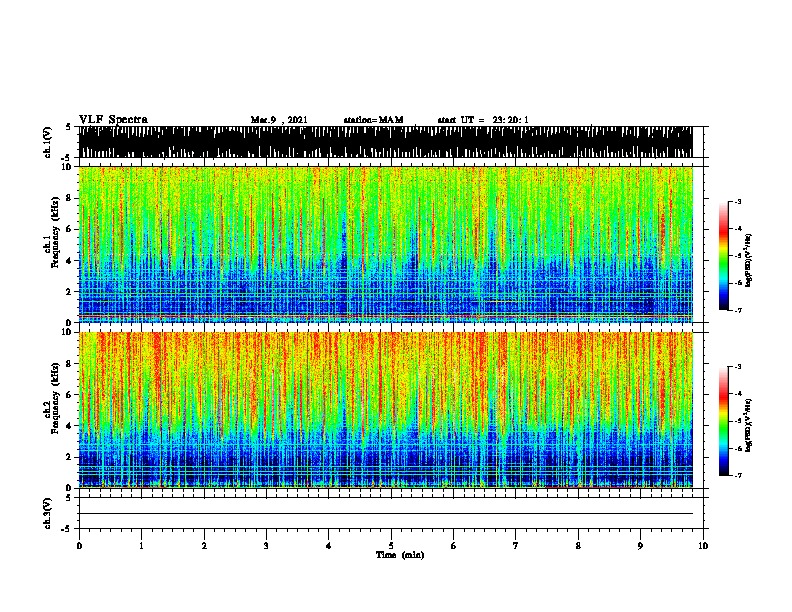
Task: Click the ch.1 spectrogram plot area
Action: point(385,244)
